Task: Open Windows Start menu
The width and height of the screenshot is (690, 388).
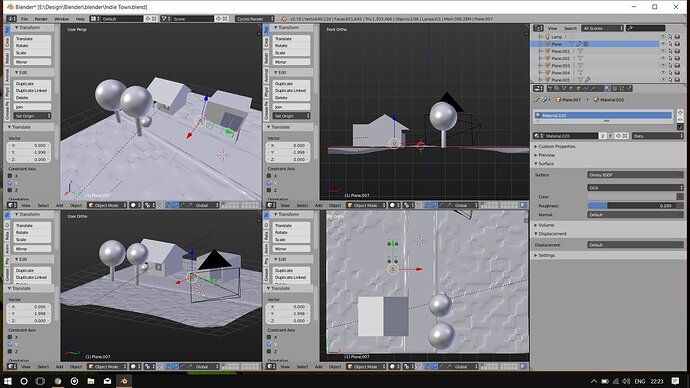Action: click(x=7, y=381)
